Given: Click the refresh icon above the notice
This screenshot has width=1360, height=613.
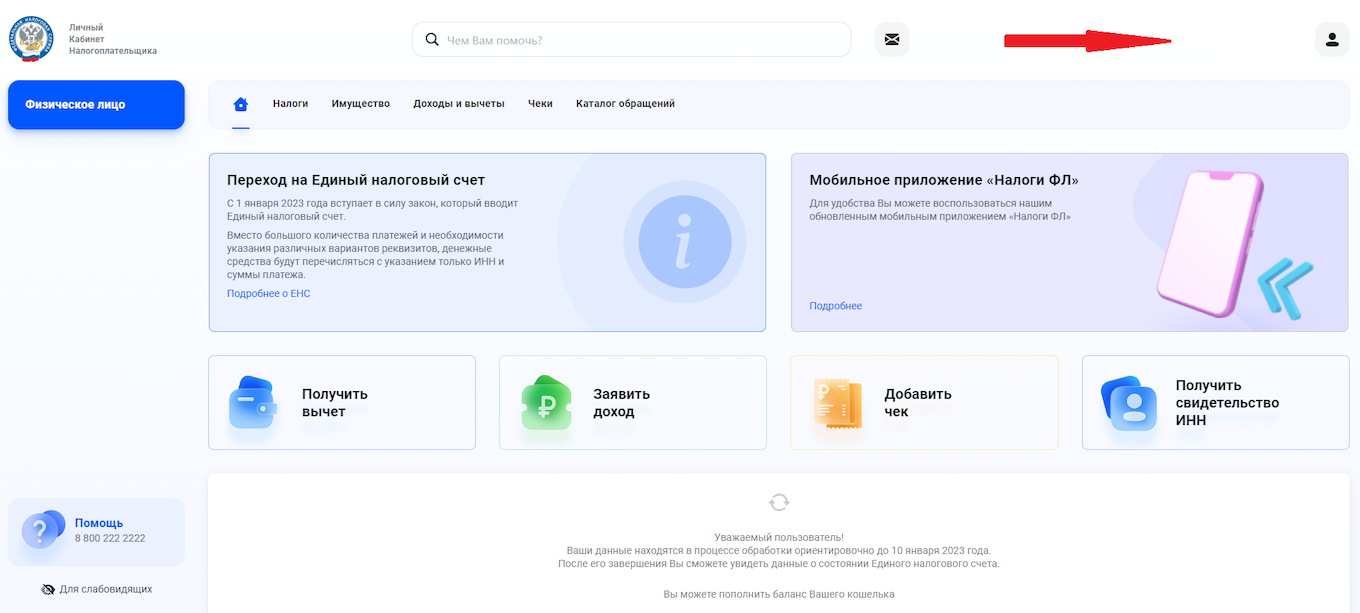Looking at the screenshot, I should (x=779, y=502).
